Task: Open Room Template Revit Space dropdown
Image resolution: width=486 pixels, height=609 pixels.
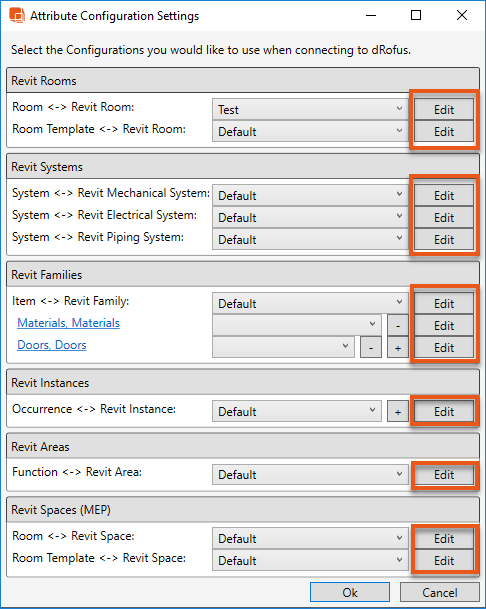Action: click(x=310, y=560)
